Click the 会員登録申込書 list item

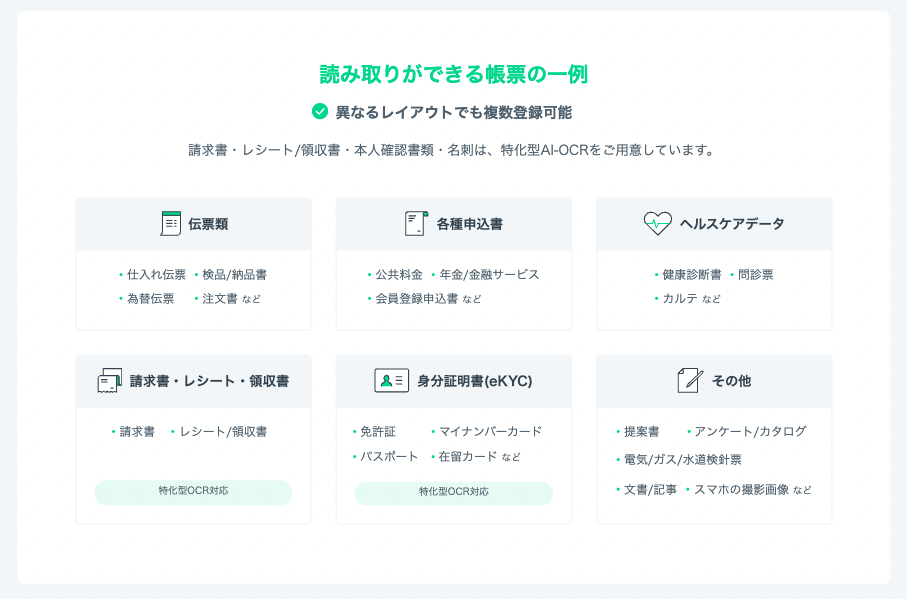coord(416,298)
